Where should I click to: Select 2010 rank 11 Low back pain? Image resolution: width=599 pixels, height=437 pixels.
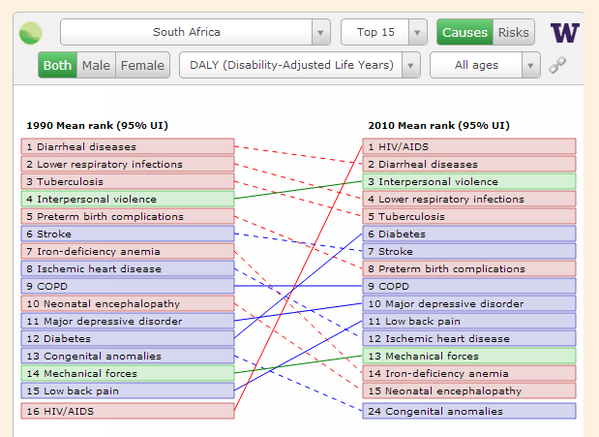[x=469, y=321]
